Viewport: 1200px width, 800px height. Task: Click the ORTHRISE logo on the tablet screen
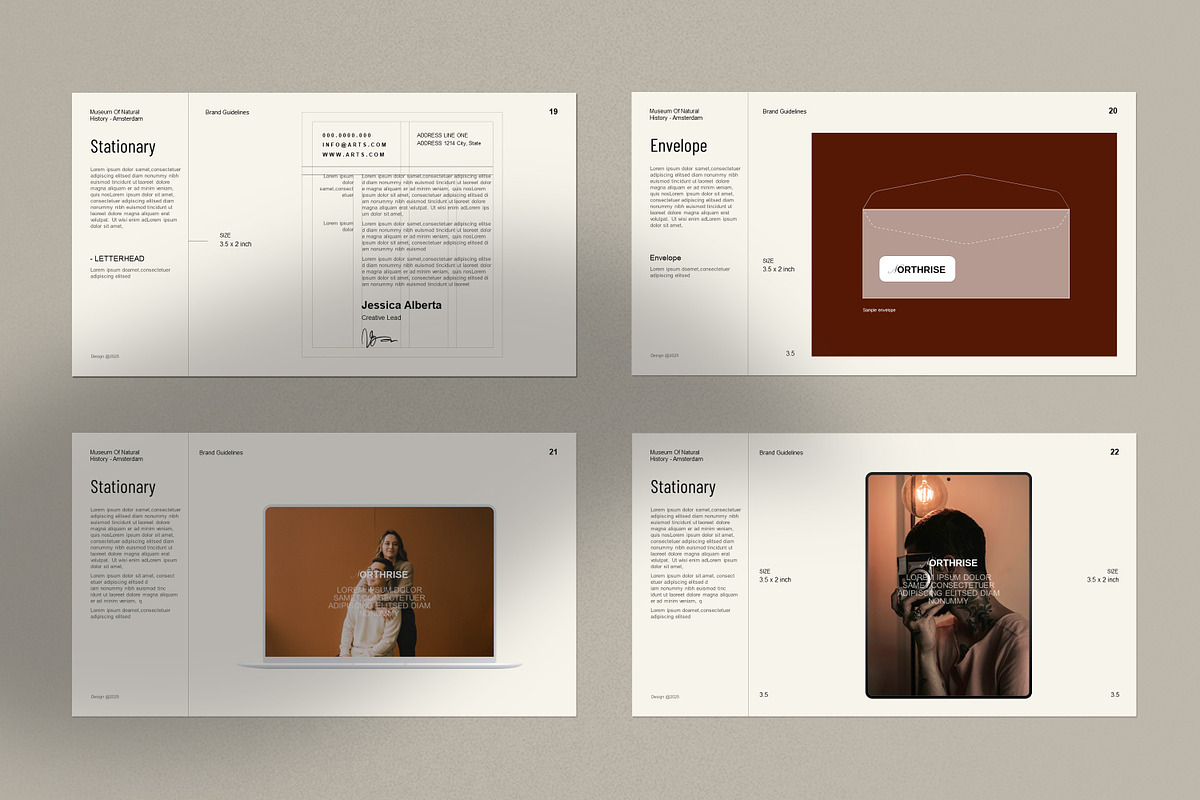pyautogui.click(x=949, y=563)
